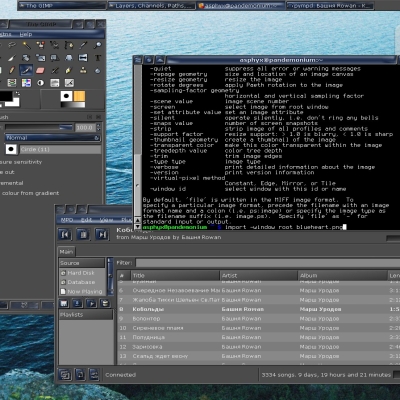Click the Filter input field in pympd

coord(268,263)
